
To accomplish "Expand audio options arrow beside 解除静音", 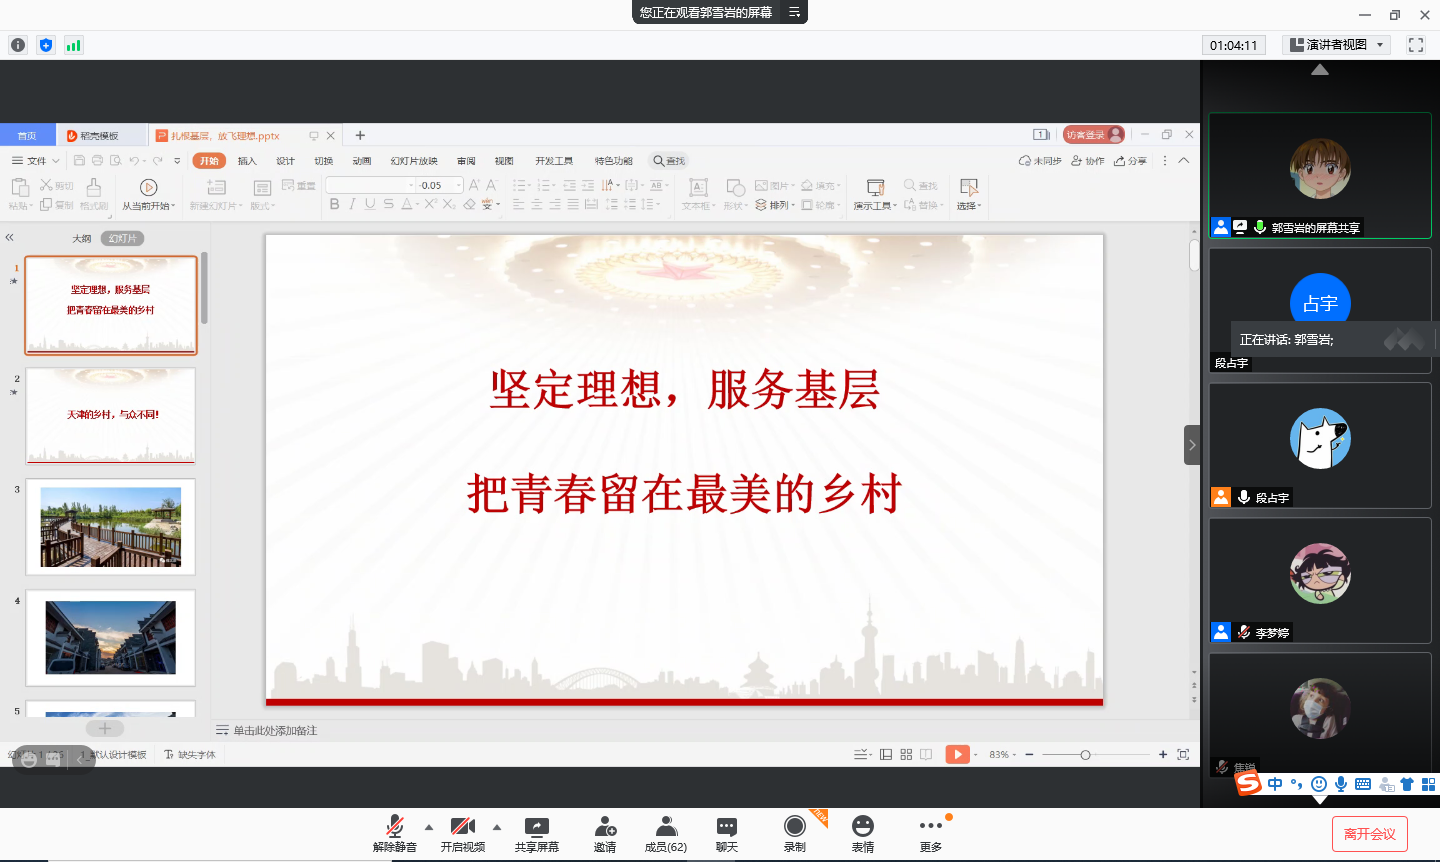I will [429, 827].
